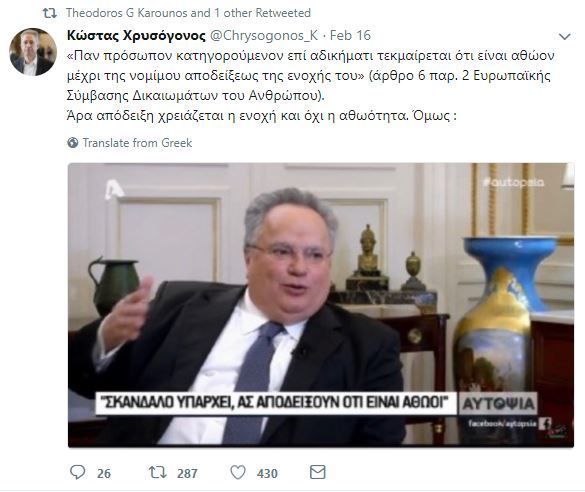The width and height of the screenshot is (585, 492).
Task: Click the ΑΥΤΟΨΙΑ caption in the image
Action: click(x=498, y=404)
